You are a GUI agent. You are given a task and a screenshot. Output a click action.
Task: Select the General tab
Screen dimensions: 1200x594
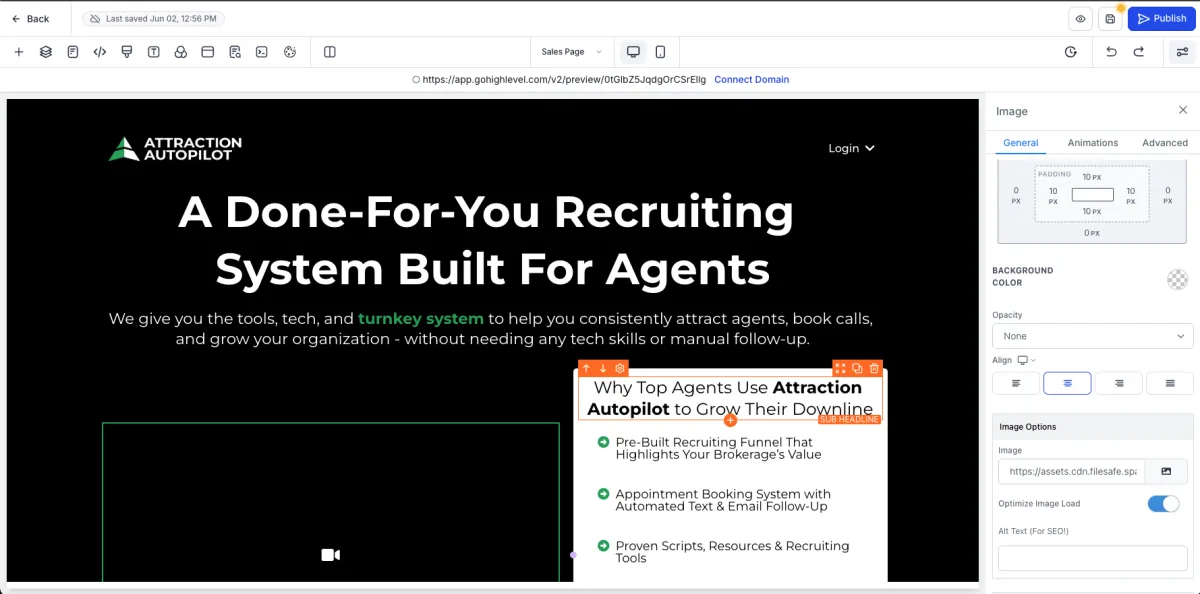click(x=1021, y=143)
